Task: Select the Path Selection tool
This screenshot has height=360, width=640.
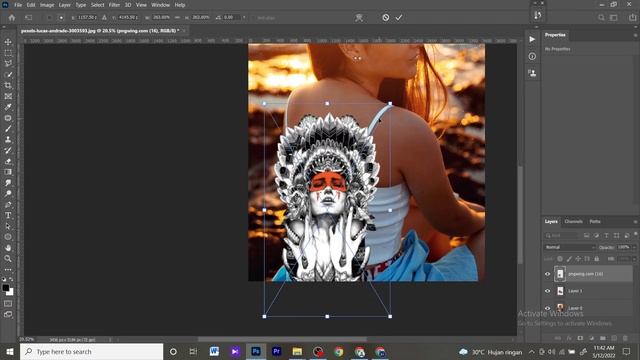Action: [8, 226]
